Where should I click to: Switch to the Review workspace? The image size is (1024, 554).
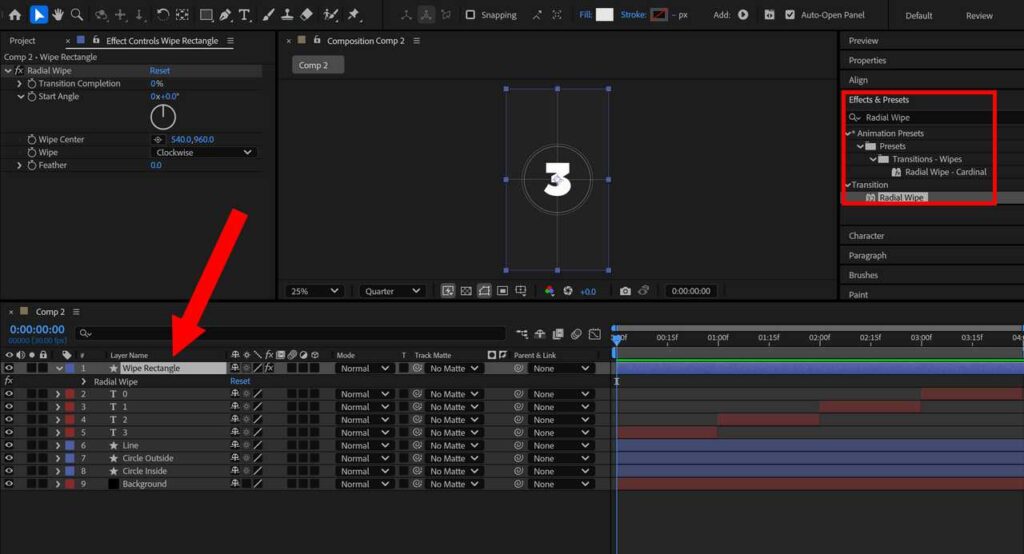[979, 15]
